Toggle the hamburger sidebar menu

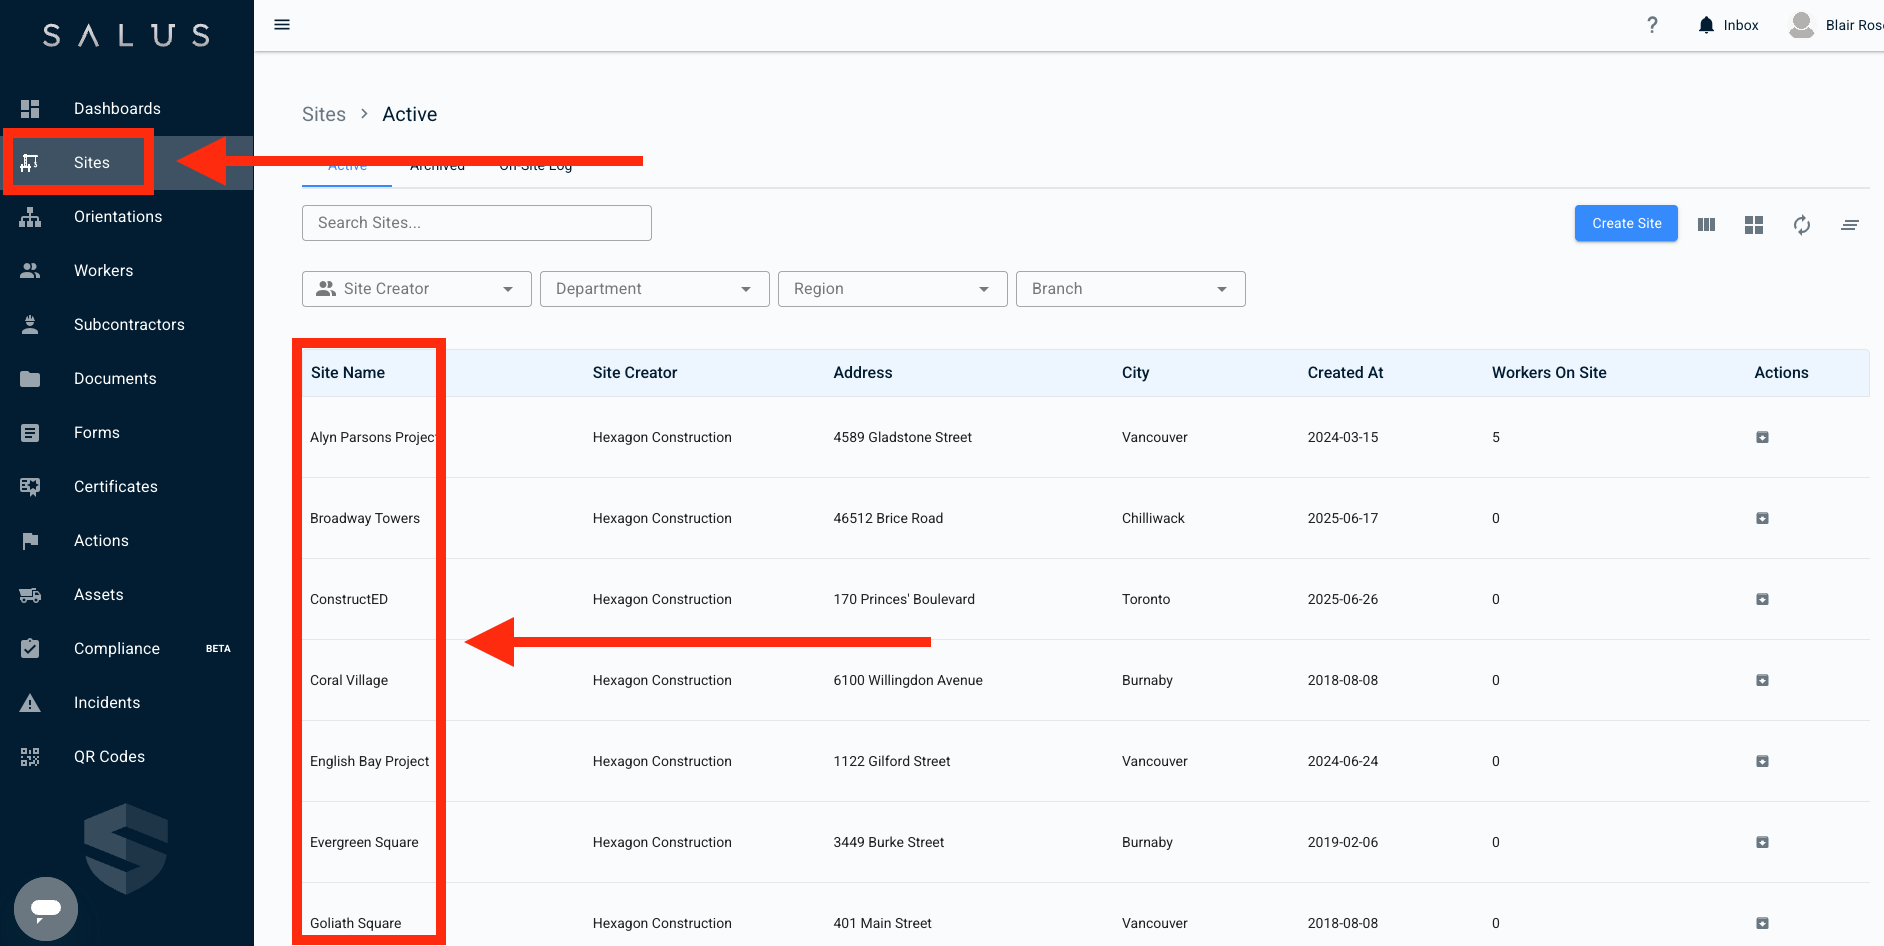click(282, 25)
